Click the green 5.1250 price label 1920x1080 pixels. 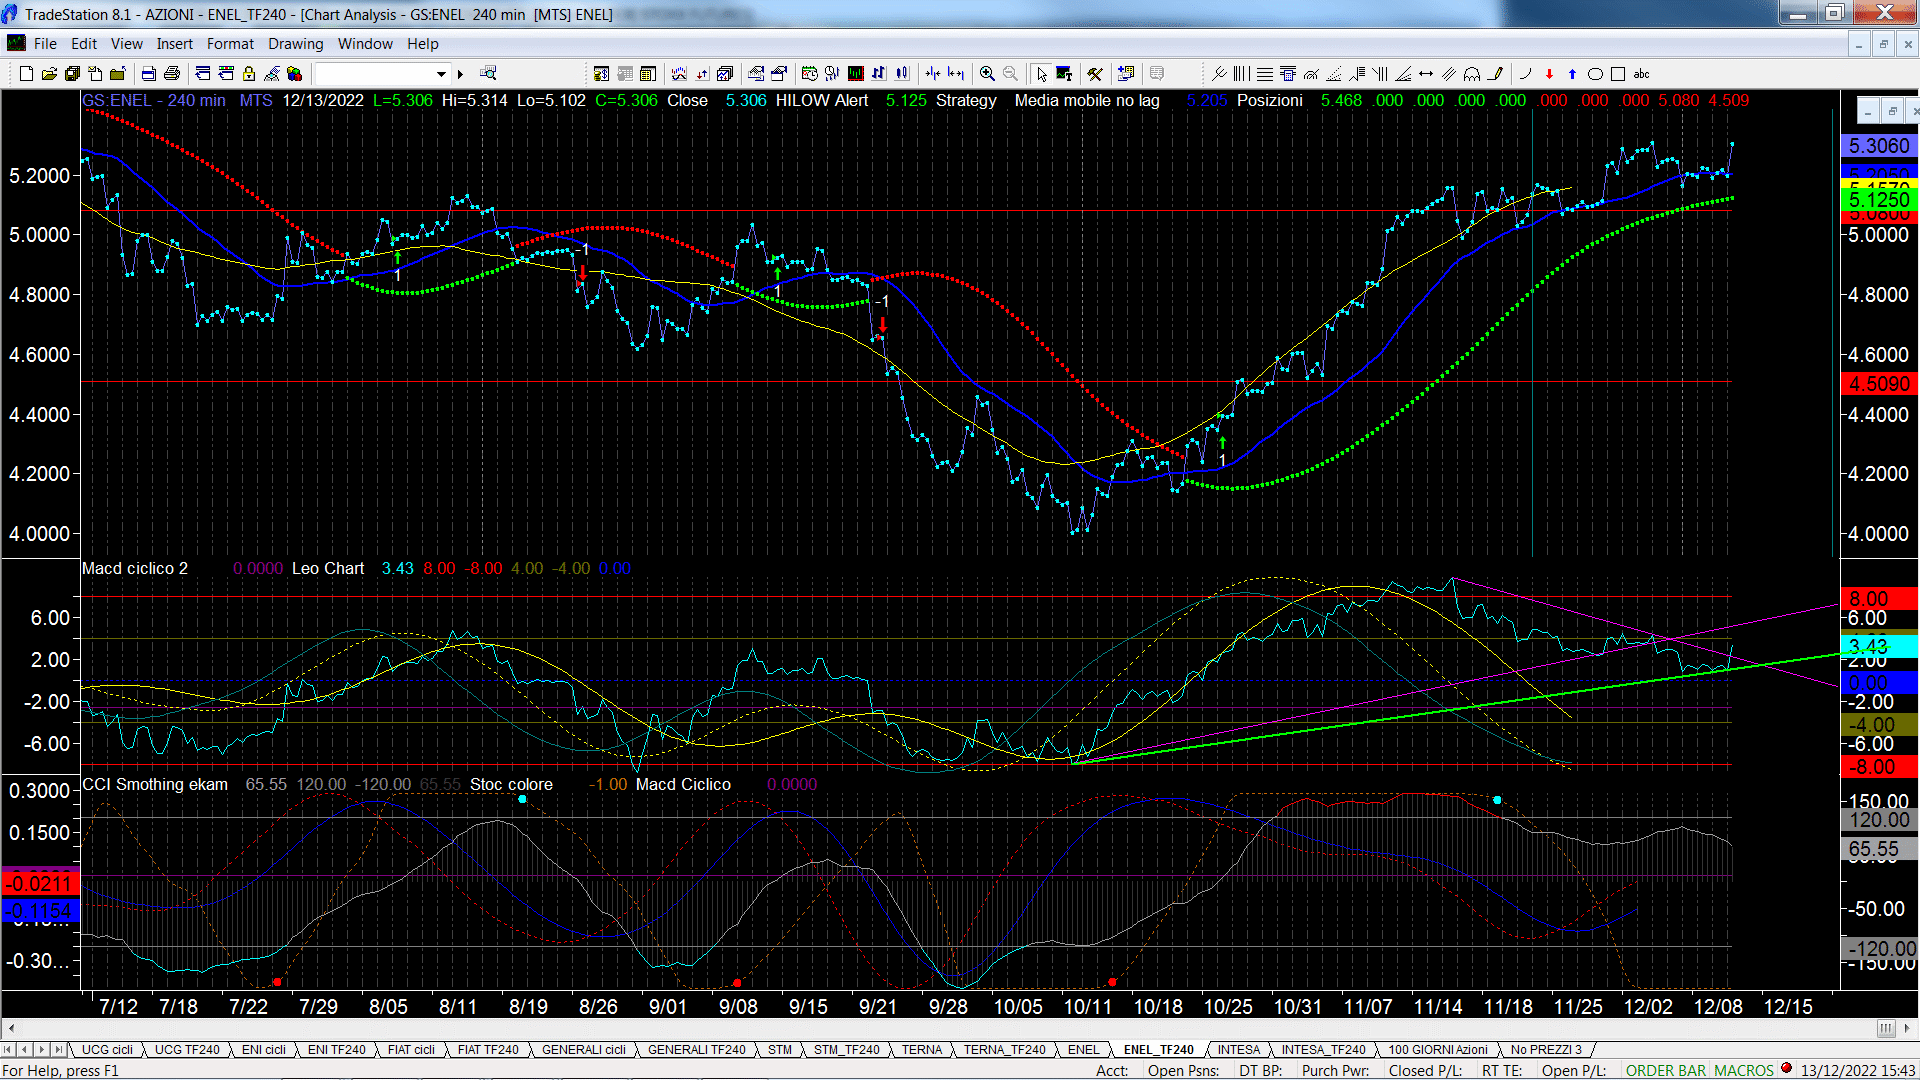(1878, 200)
